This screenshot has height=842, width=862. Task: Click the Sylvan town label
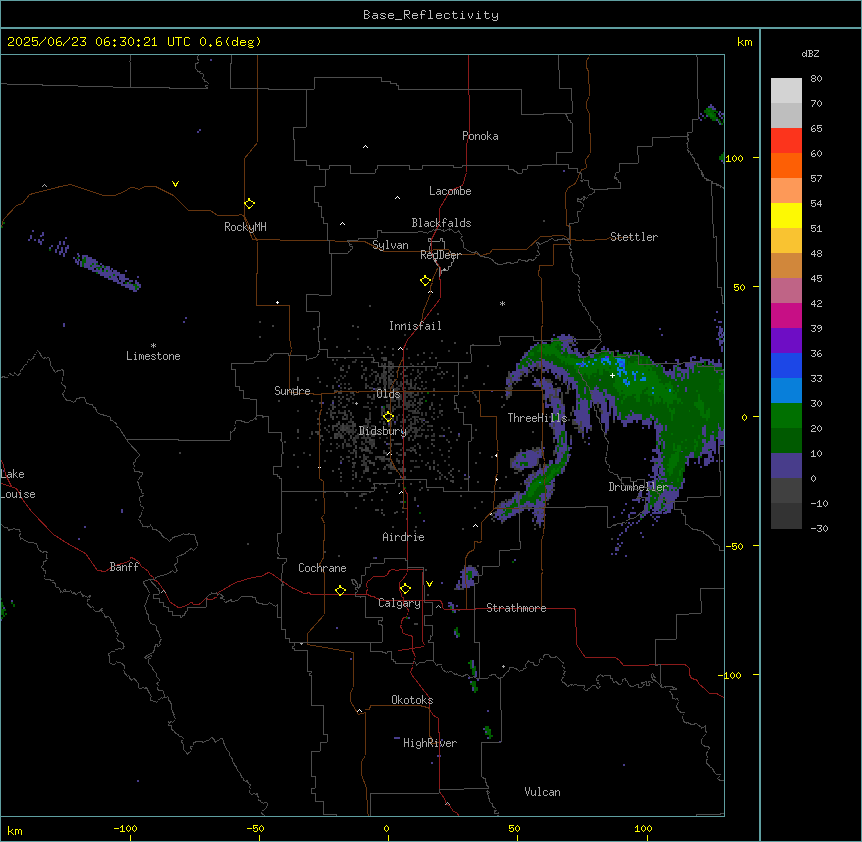[390, 245]
